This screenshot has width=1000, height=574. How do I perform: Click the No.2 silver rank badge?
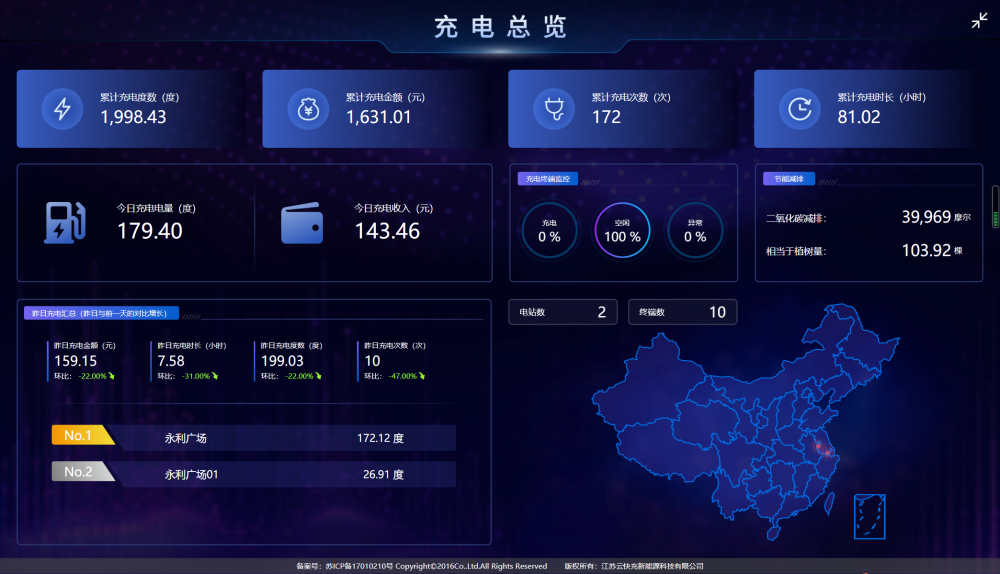83,471
